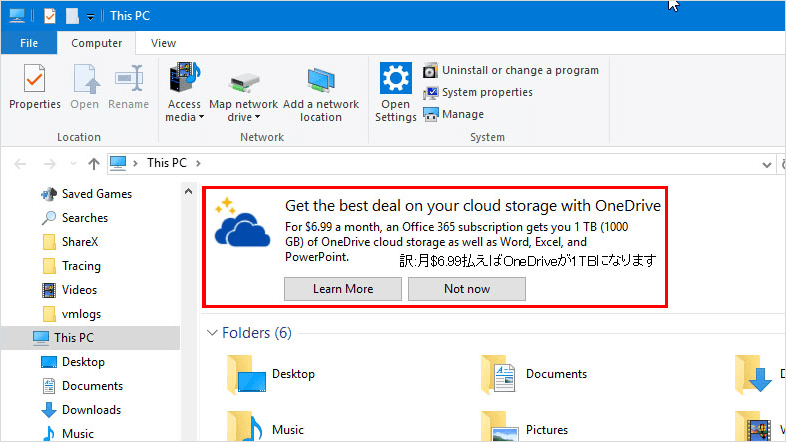786x442 pixels.
Task: Click the Quick Access properties checkmark icon
Action: tap(50, 16)
